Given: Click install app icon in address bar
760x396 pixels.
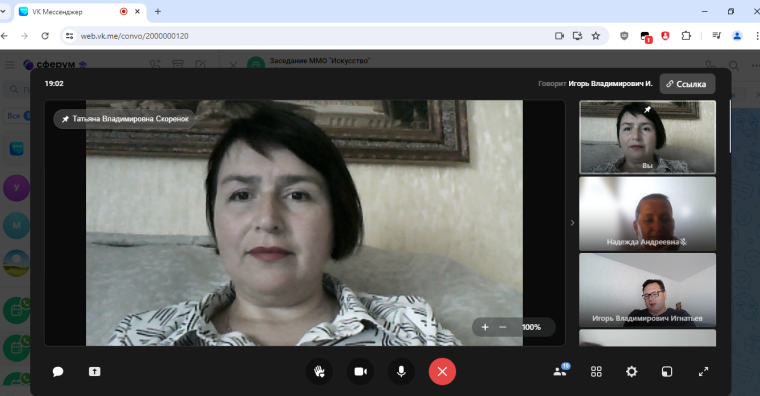Looking at the screenshot, I should tap(577, 36).
